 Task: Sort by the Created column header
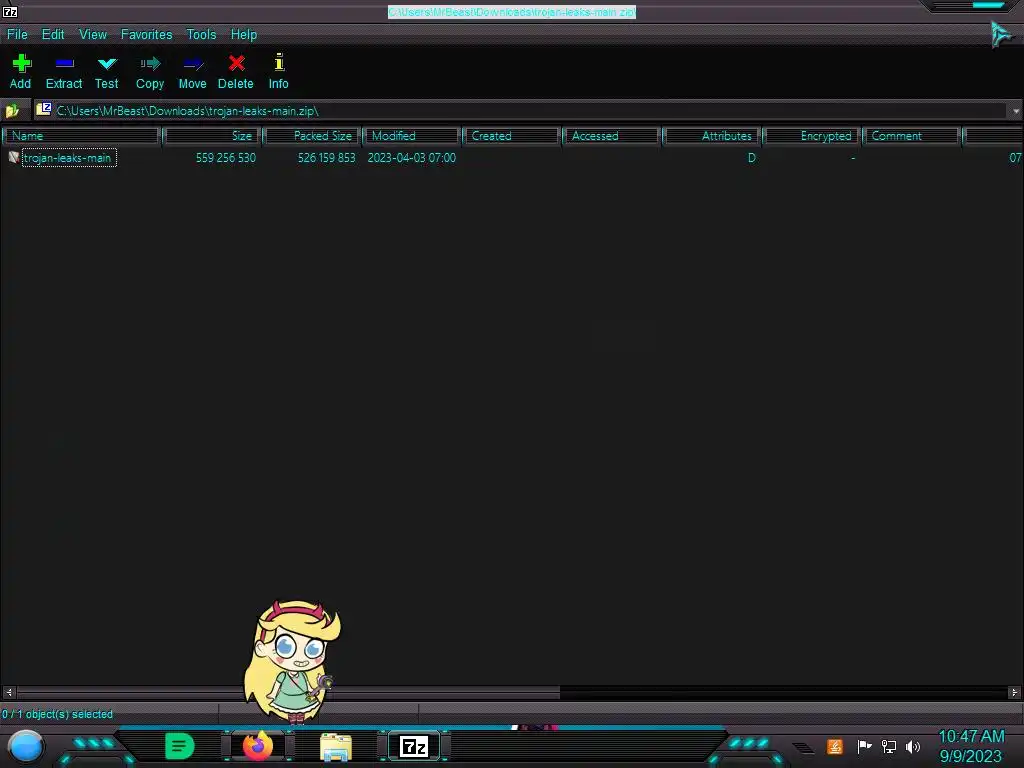[512, 136]
